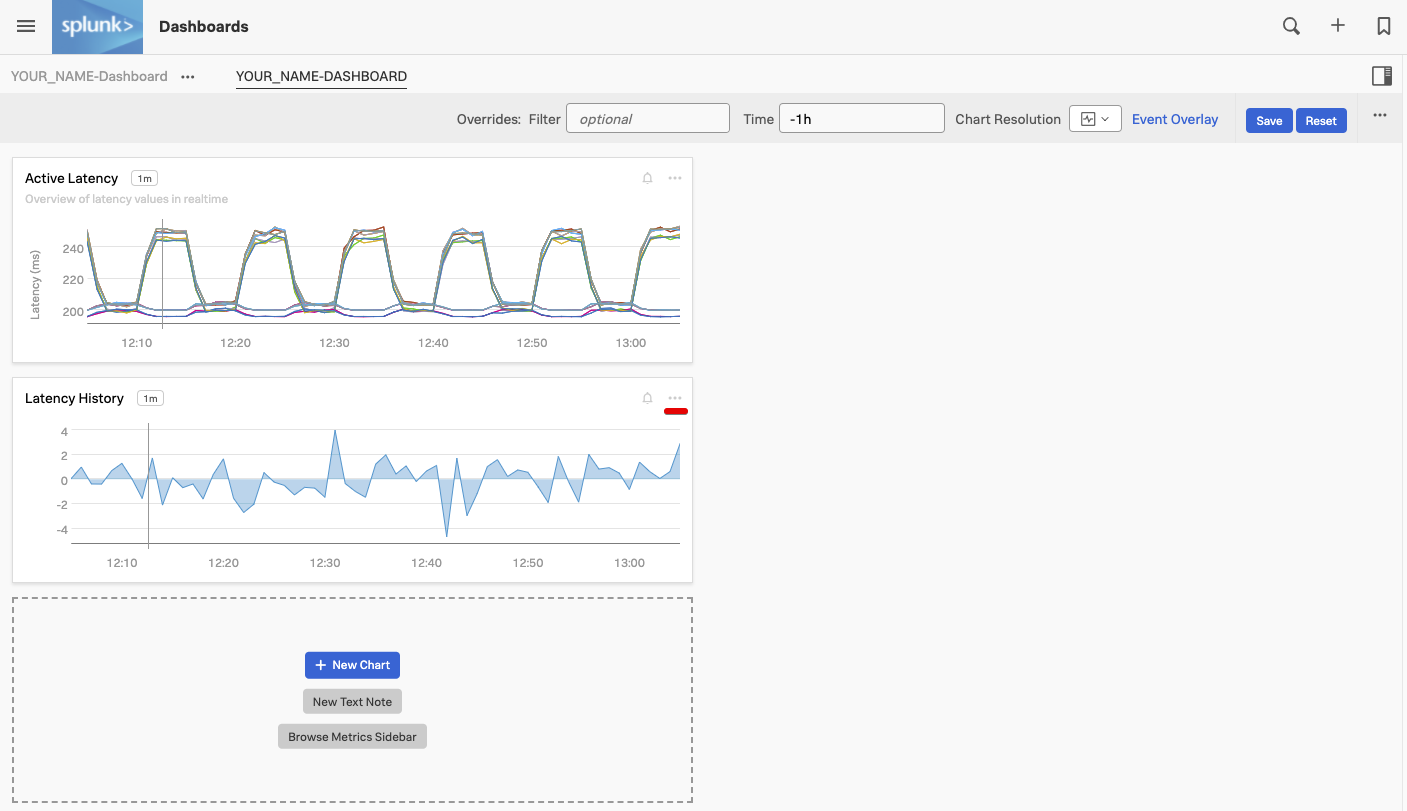Click the plus create icon in header

[x=1338, y=26]
